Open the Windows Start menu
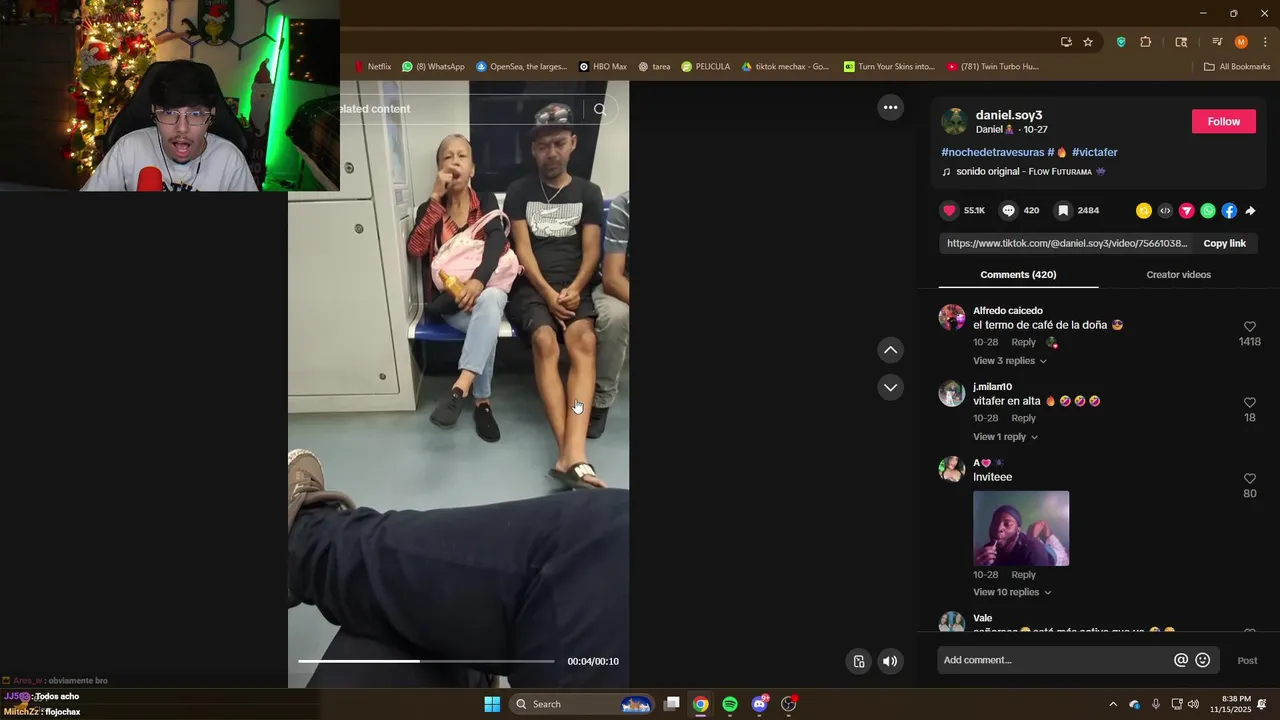This screenshot has height=720, width=1280. point(492,704)
